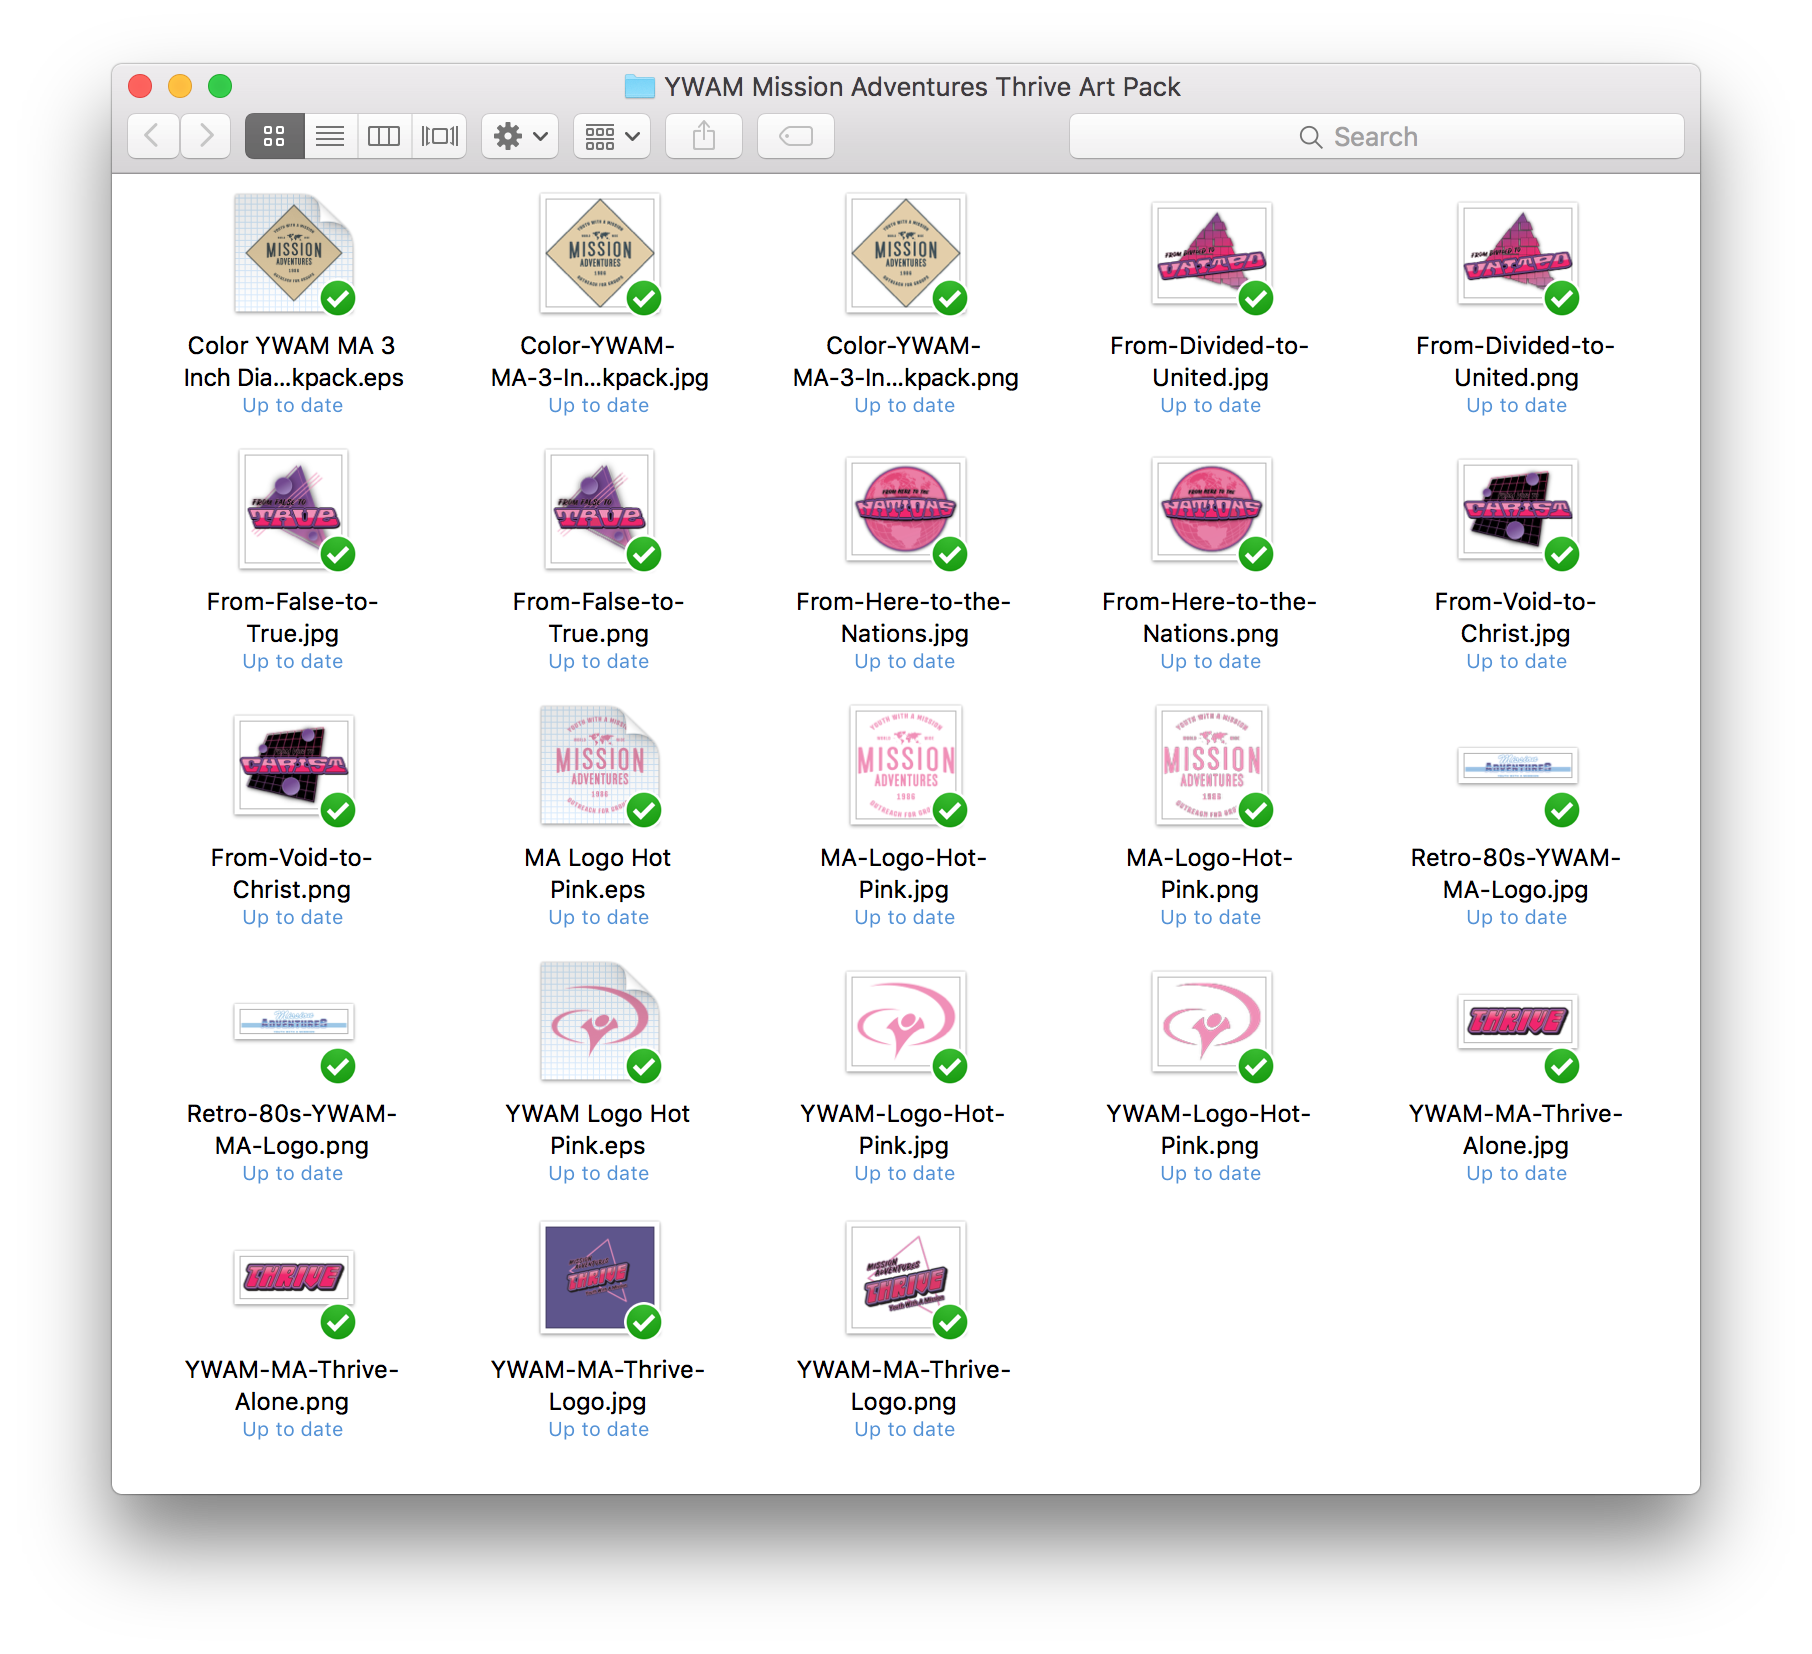
Task: Switch to column view
Action: (384, 136)
